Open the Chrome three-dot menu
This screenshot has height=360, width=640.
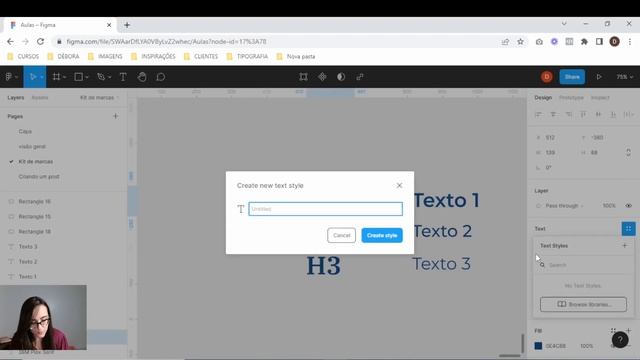(630, 42)
